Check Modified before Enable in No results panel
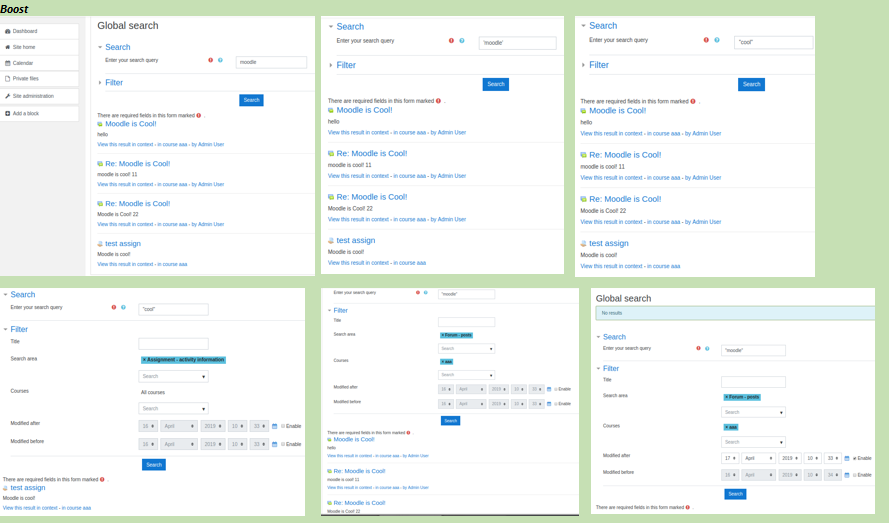 click(854, 475)
